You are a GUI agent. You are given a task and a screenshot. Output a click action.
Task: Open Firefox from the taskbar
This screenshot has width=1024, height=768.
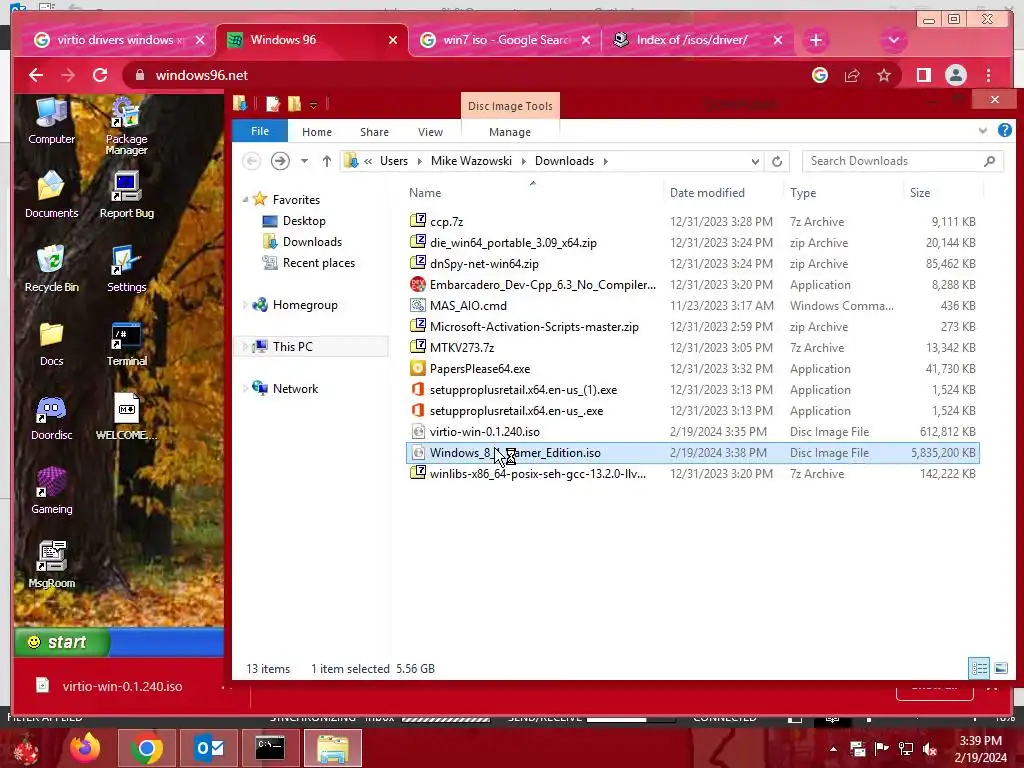(x=85, y=748)
